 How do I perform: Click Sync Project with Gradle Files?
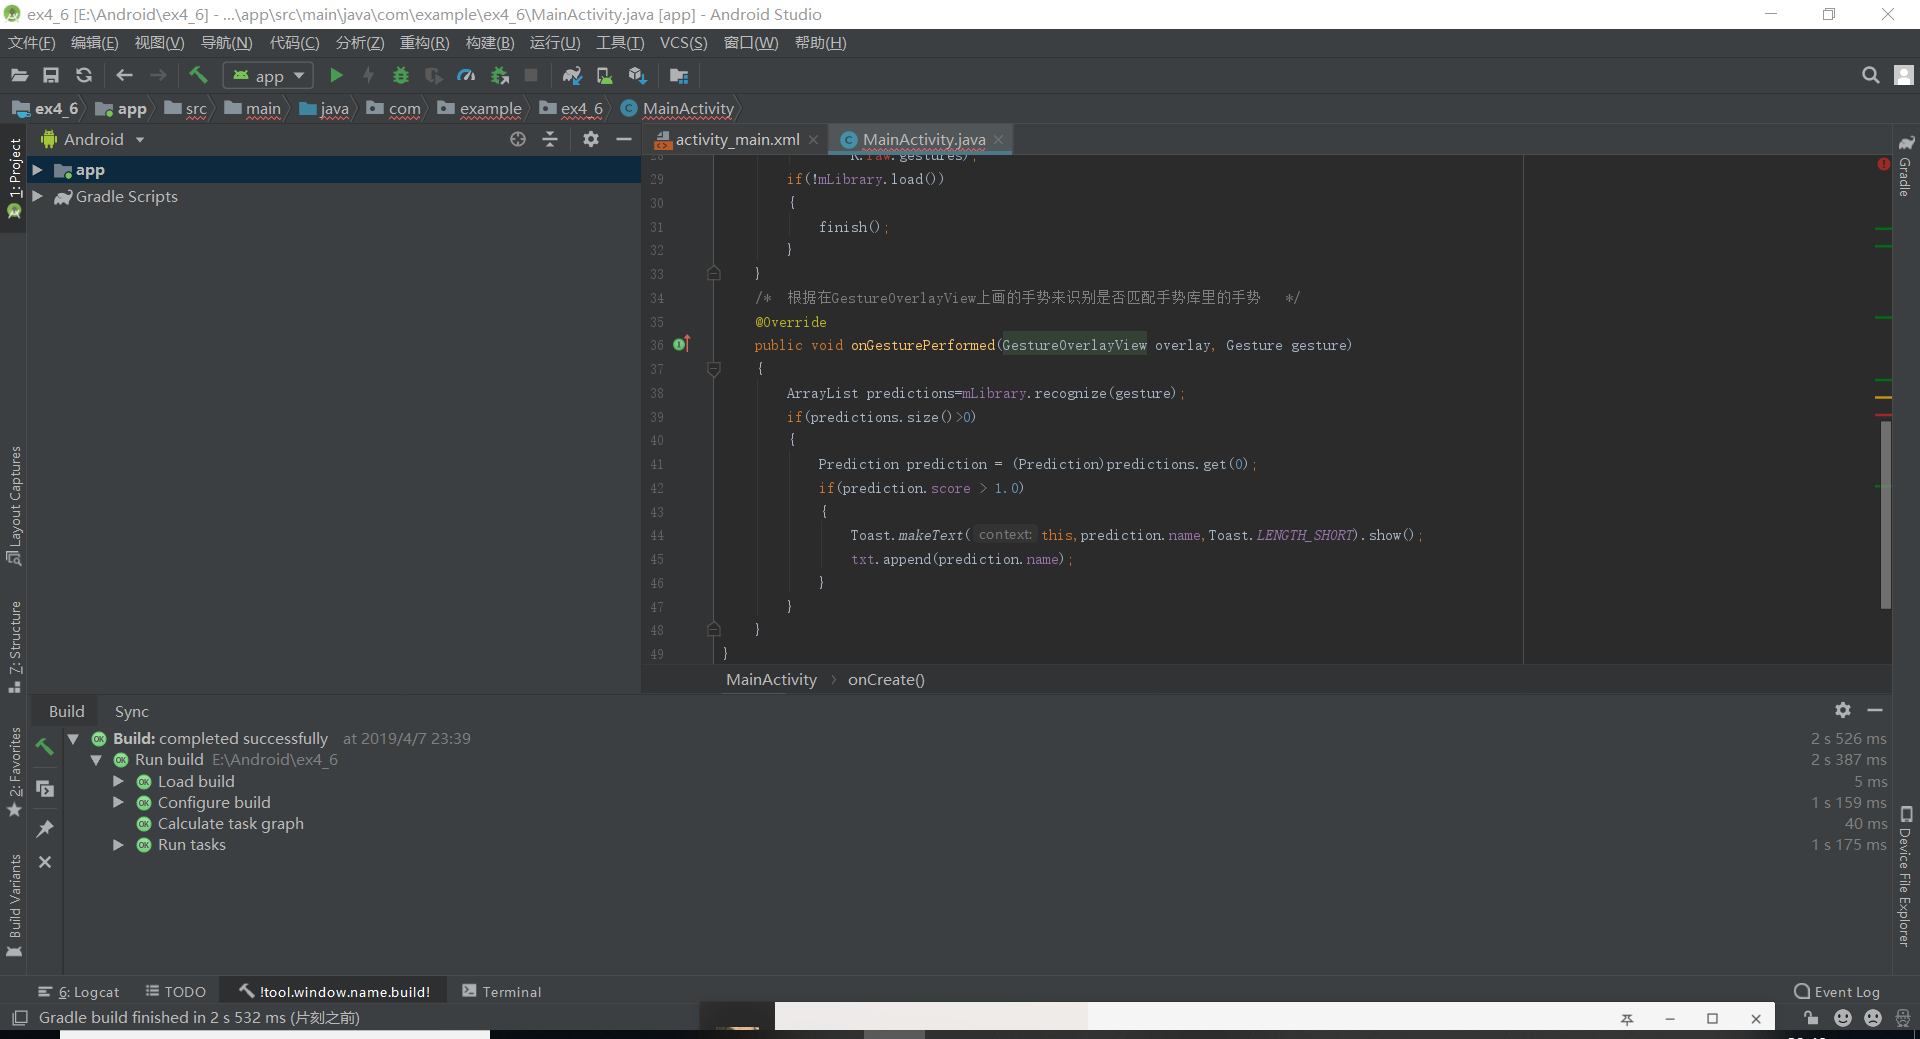pyautogui.click(x=572, y=75)
